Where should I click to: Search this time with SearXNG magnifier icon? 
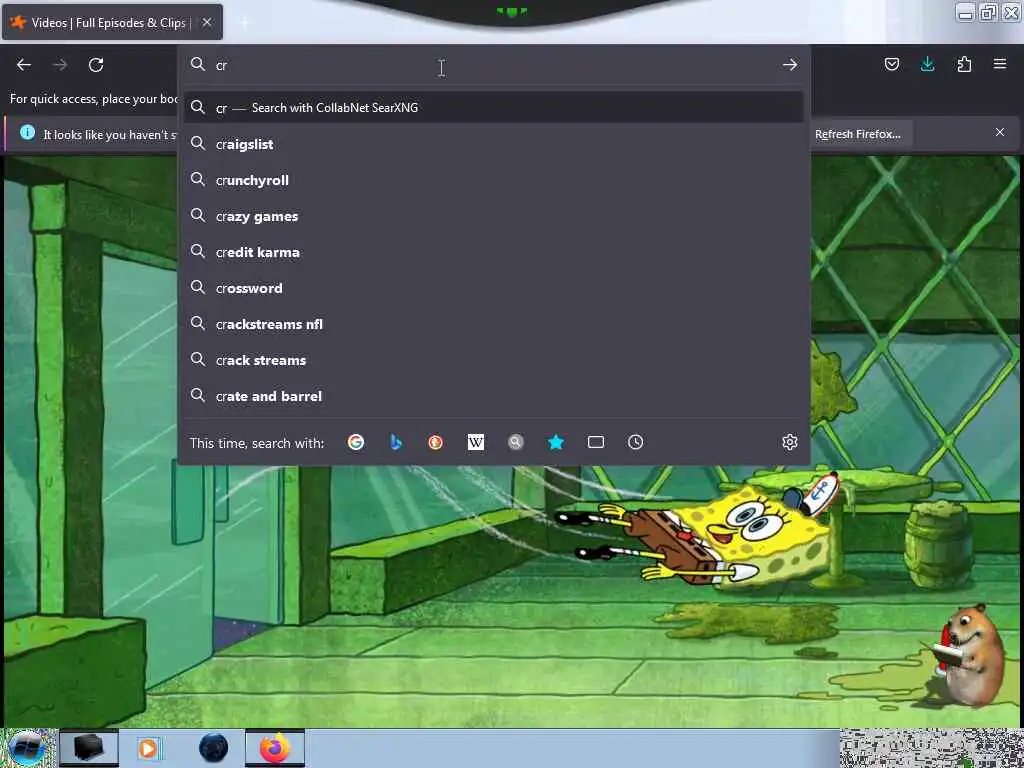tap(516, 443)
